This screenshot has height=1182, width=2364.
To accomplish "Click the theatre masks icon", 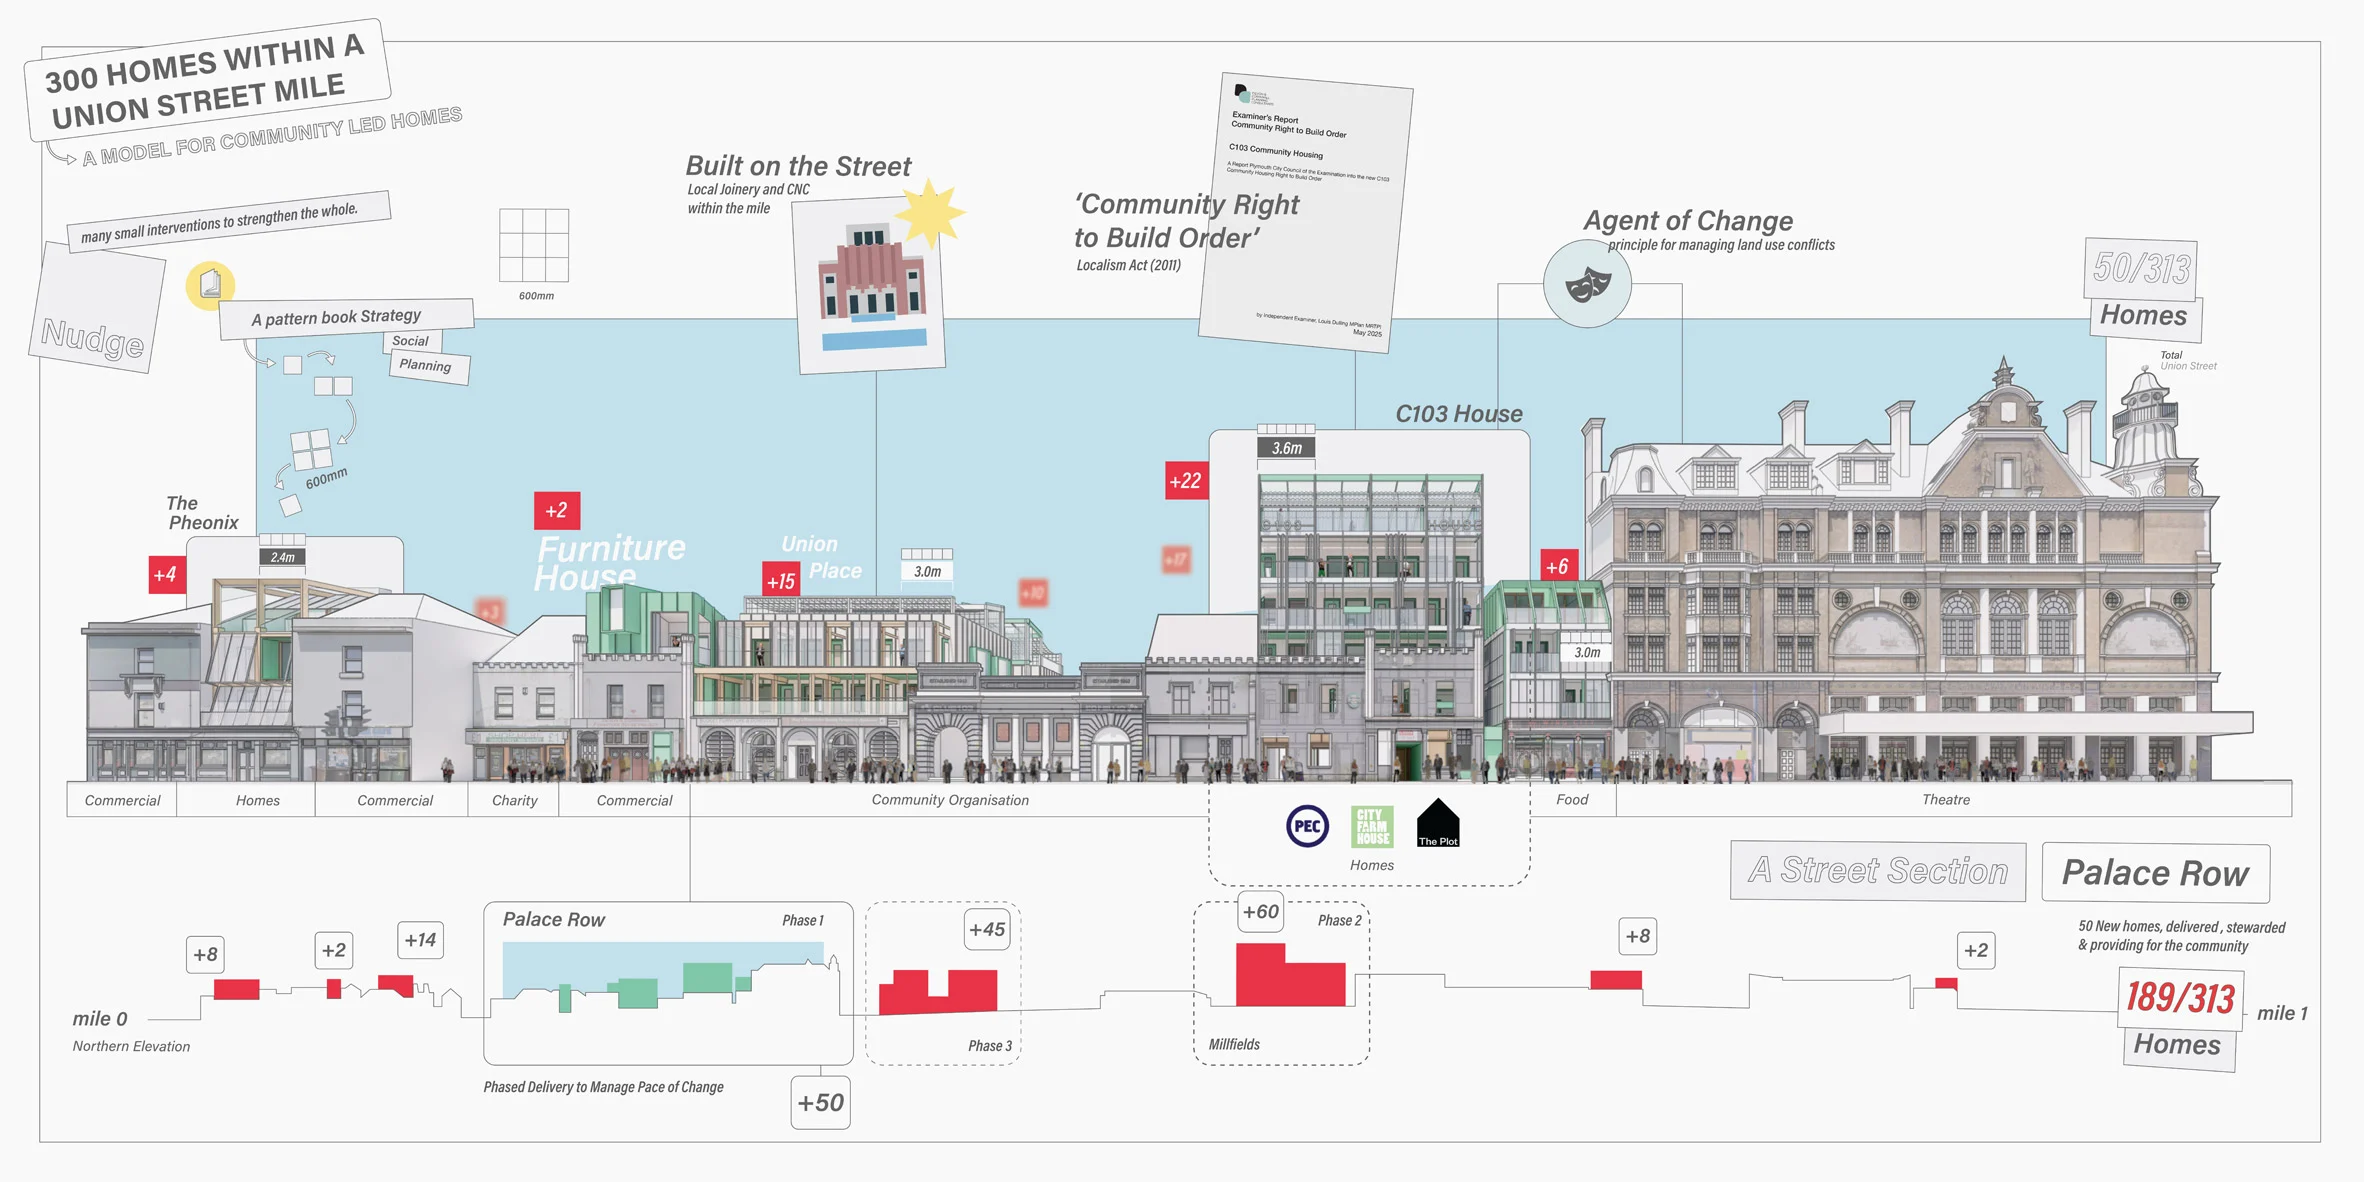I will [x=1587, y=285].
